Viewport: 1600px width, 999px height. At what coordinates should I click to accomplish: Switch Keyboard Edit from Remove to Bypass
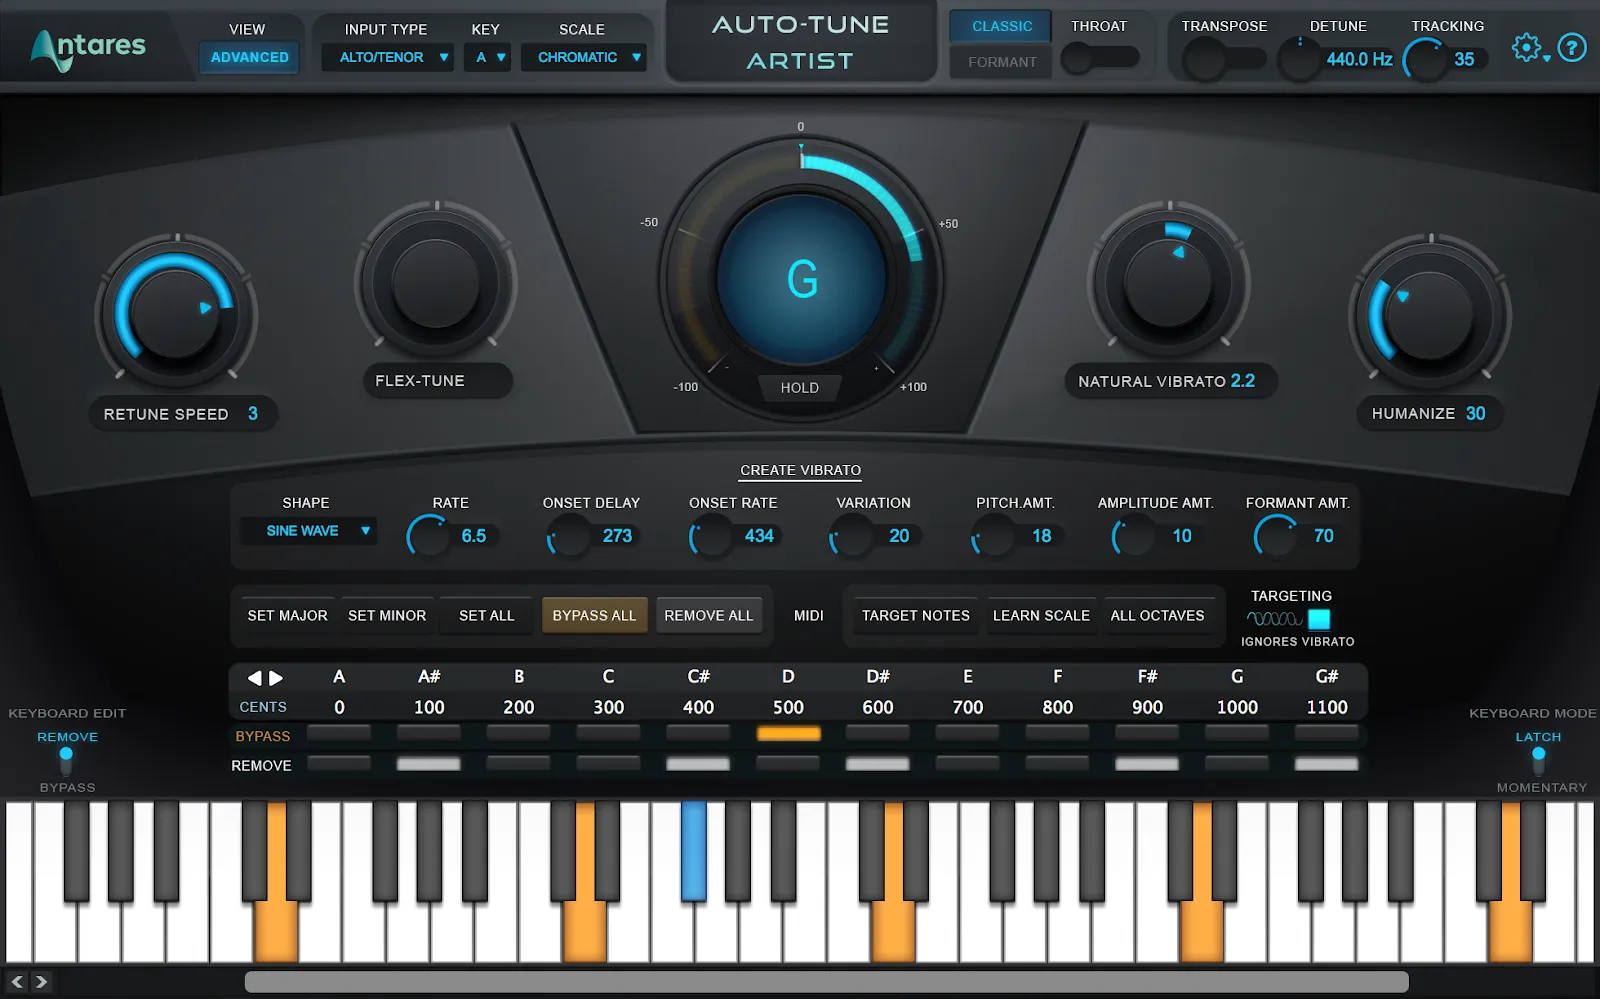click(x=66, y=786)
